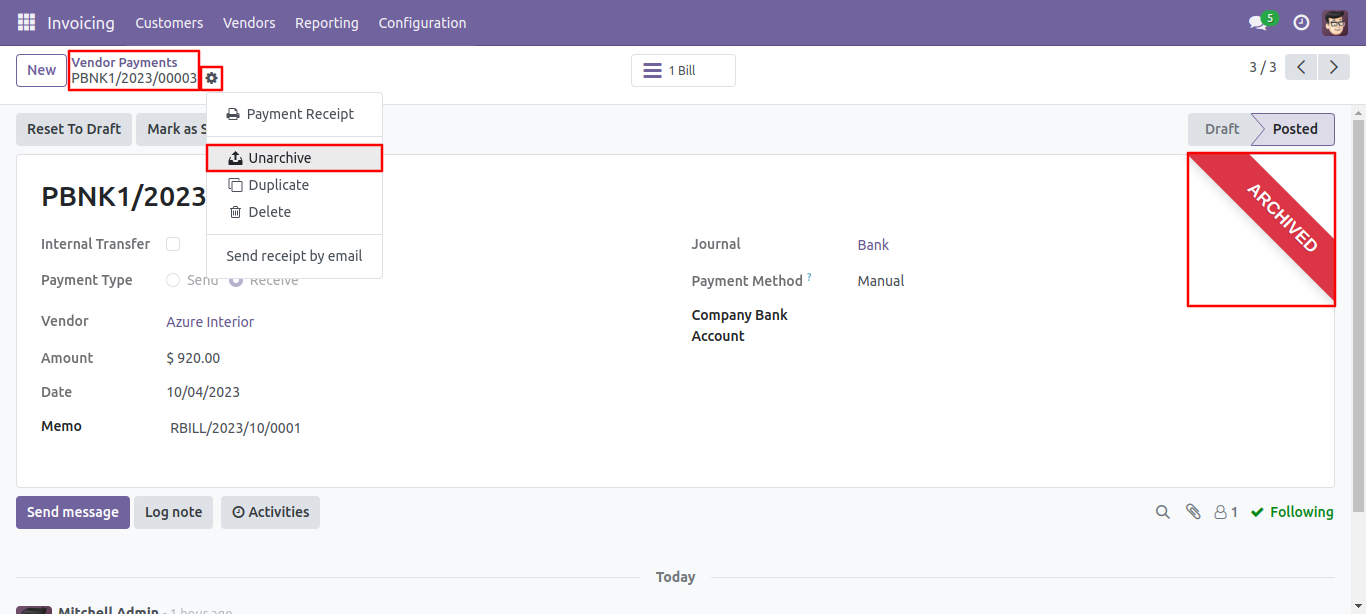The height and width of the screenshot is (614, 1366).
Task: Open the Customers menu
Action: (169, 22)
